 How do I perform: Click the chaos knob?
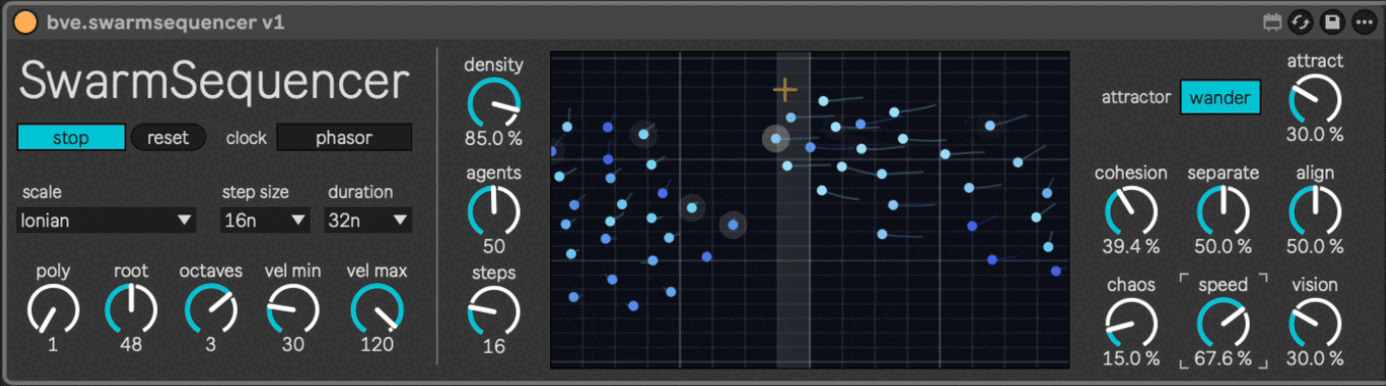tap(1131, 323)
